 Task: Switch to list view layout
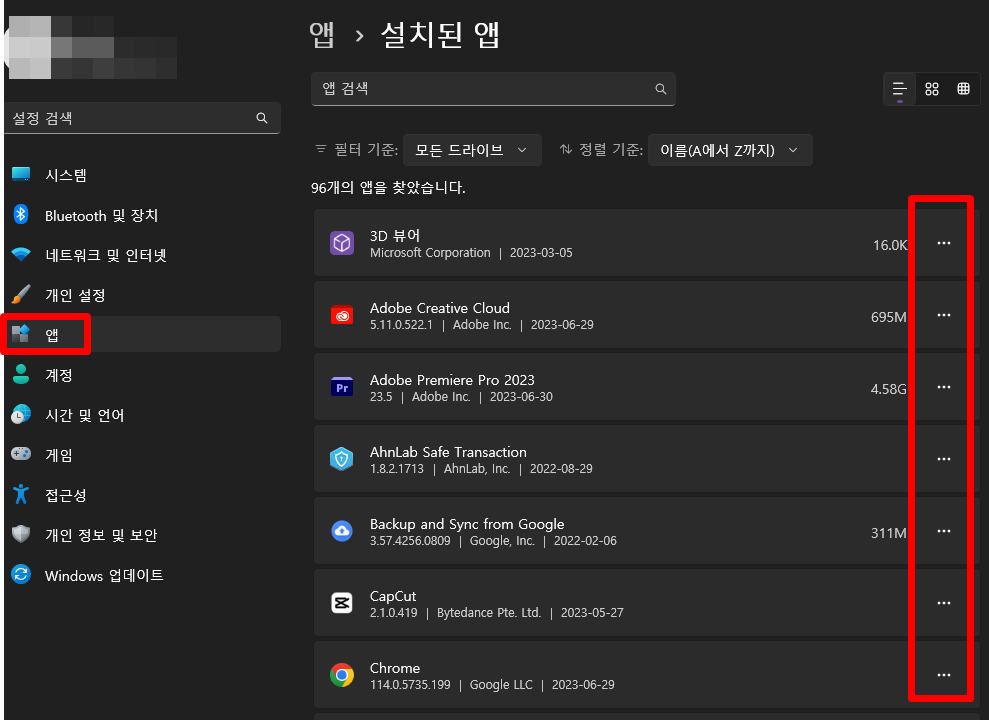click(x=899, y=89)
